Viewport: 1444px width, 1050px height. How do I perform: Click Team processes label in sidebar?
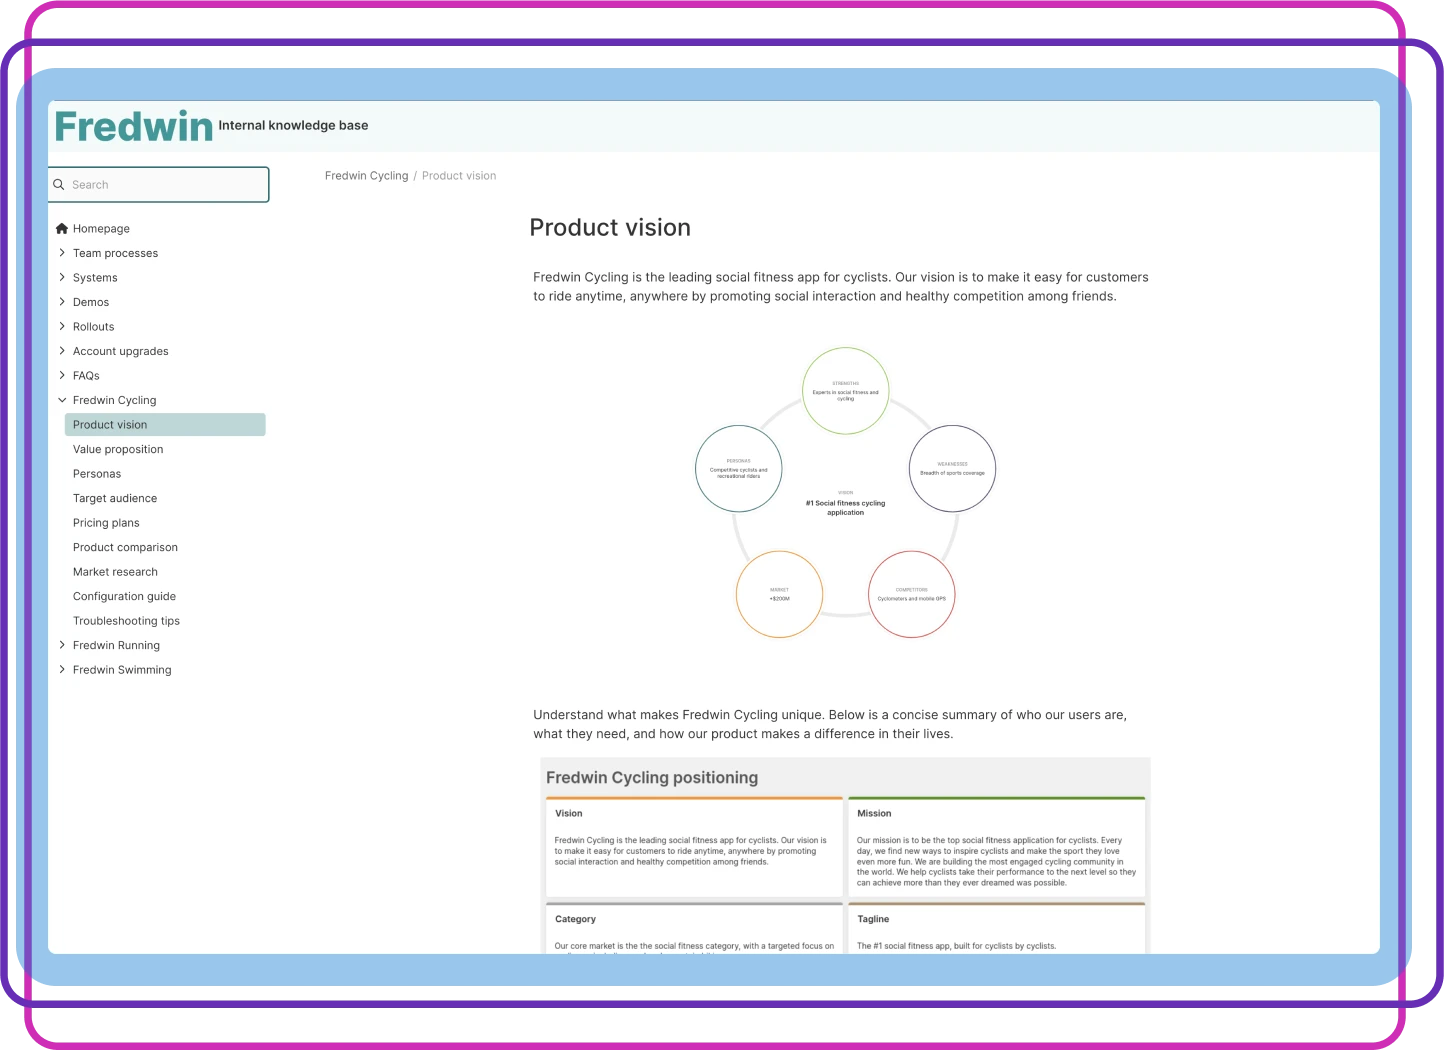pos(115,254)
